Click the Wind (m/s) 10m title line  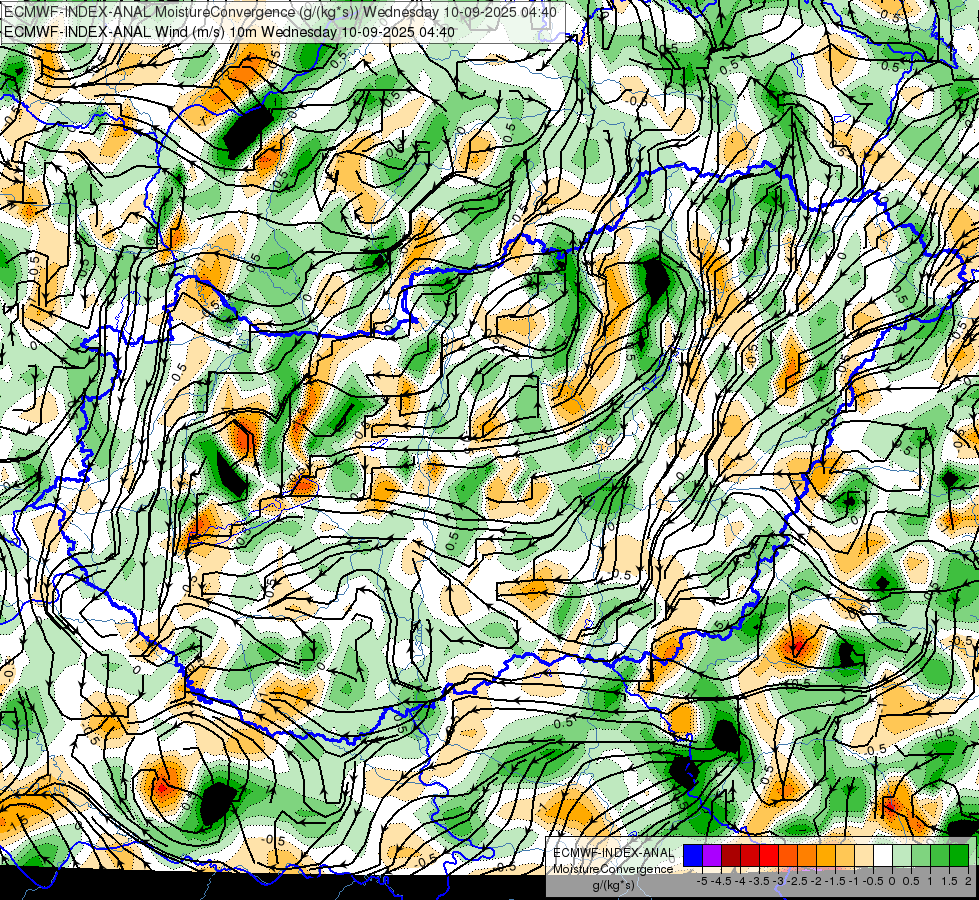click(x=229, y=31)
